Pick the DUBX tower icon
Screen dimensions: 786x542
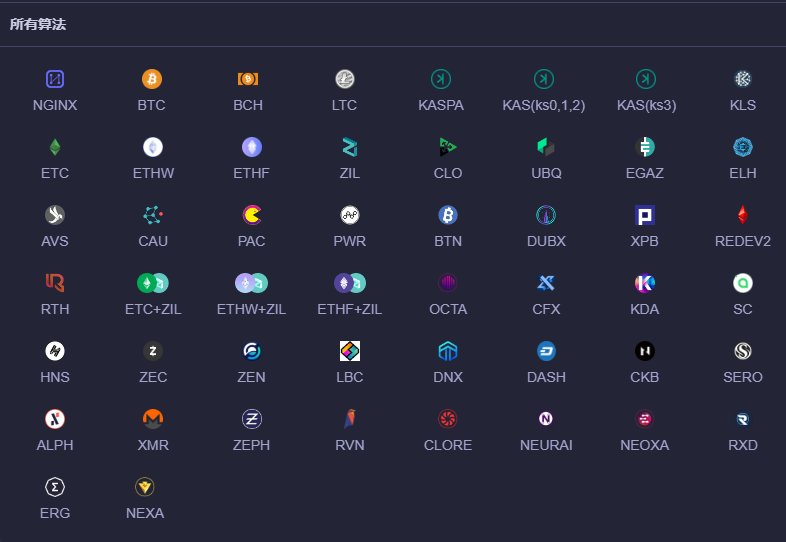(546, 215)
